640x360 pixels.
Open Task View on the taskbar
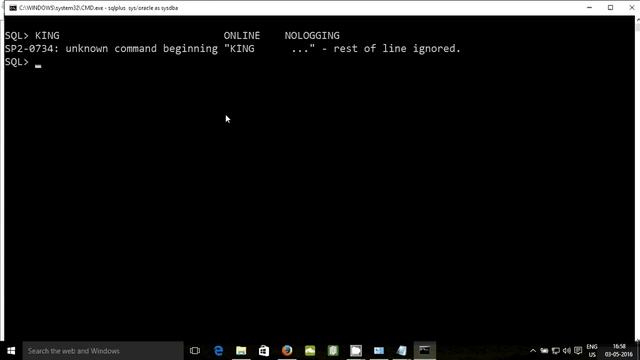195,351
